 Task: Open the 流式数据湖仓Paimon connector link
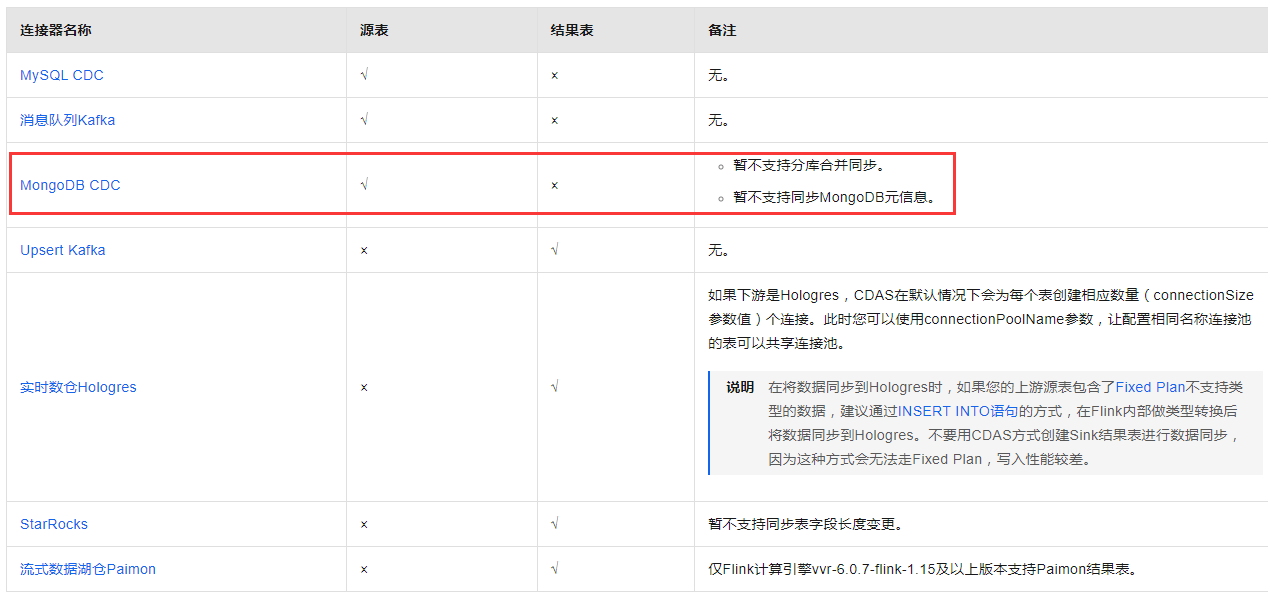pyautogui.click(x=88, y=569)
